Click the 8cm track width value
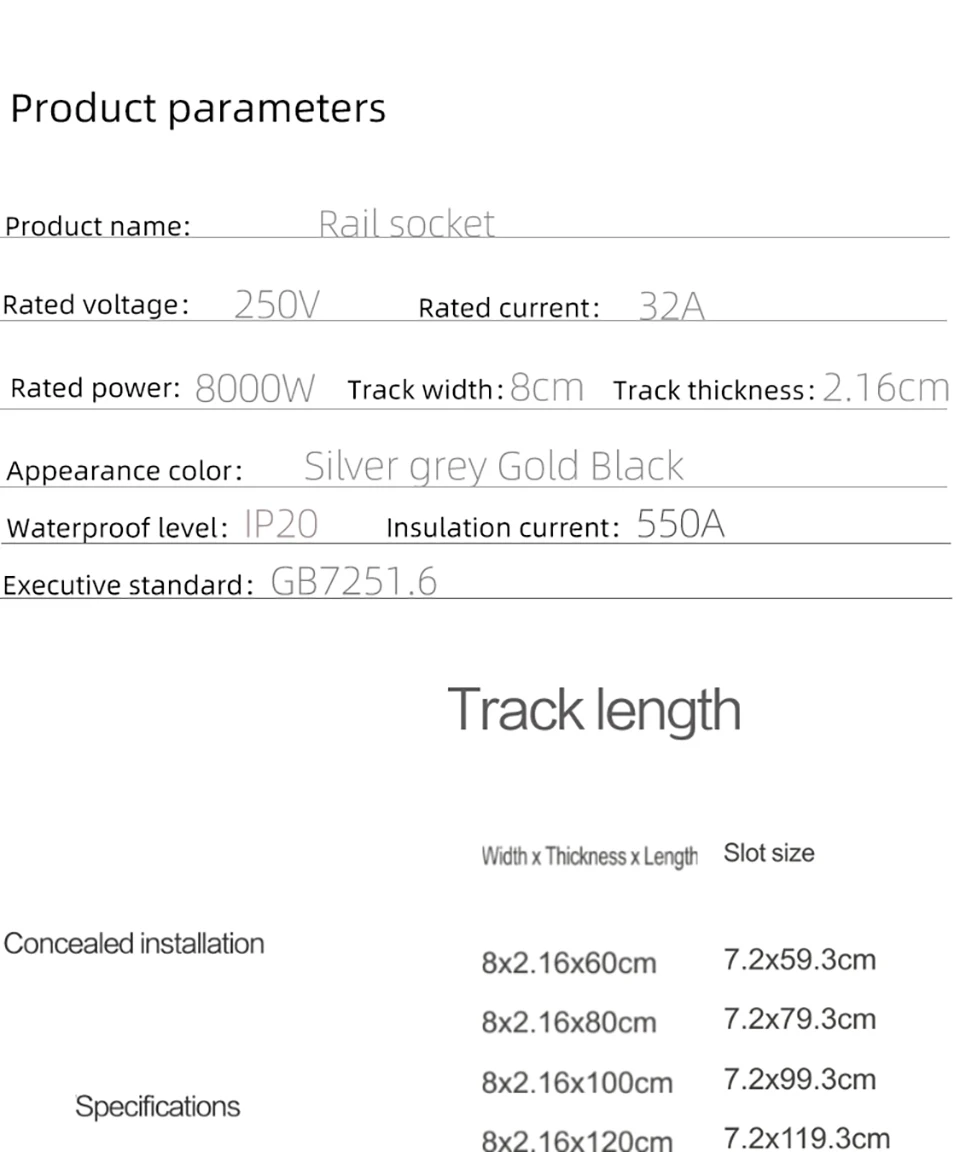Viewport: 960px width, 1152px height. pyautogui.click(x=546, y=386)
